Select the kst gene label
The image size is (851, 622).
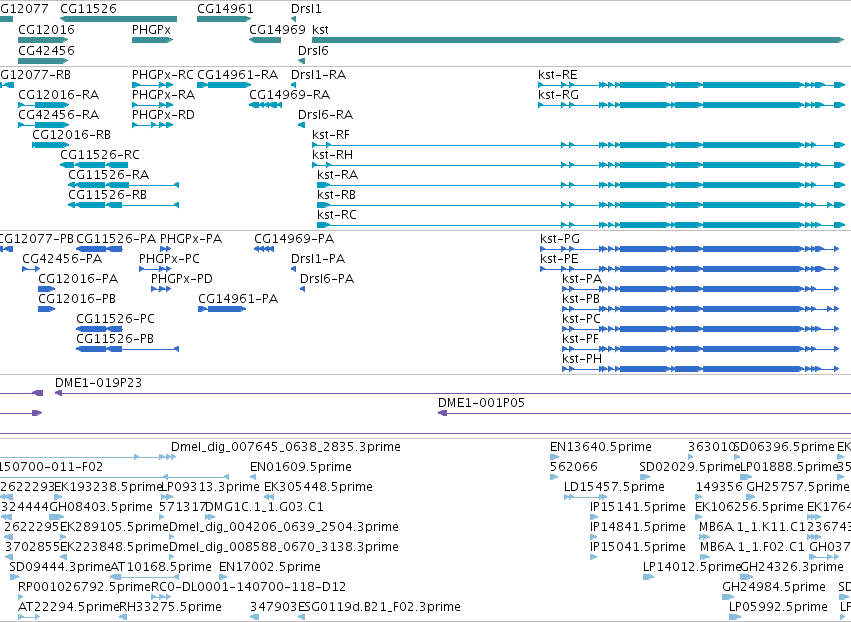click(x=320, y=30)
